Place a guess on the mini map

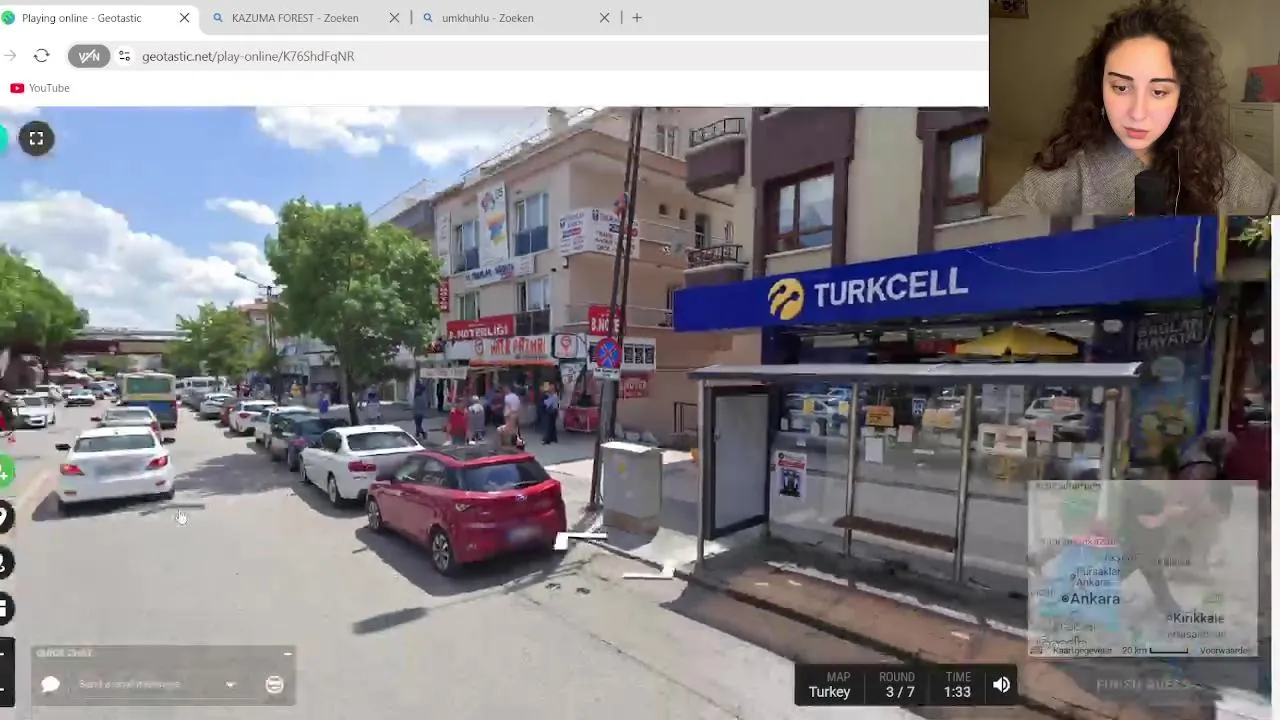click(1142, 568)
